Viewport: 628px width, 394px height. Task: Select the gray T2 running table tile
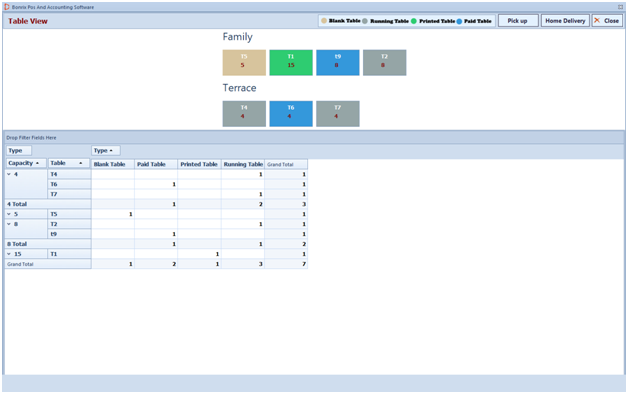pyautogui.click(x=384, y=62)
